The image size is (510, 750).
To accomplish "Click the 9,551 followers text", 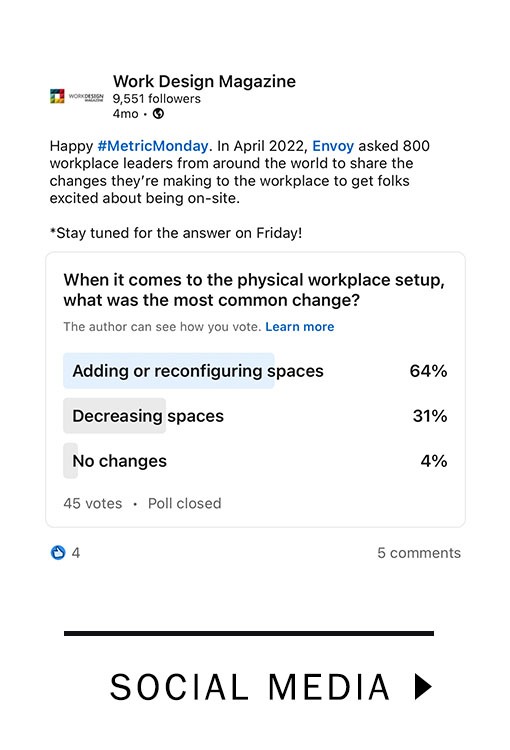I will point(156,99).
